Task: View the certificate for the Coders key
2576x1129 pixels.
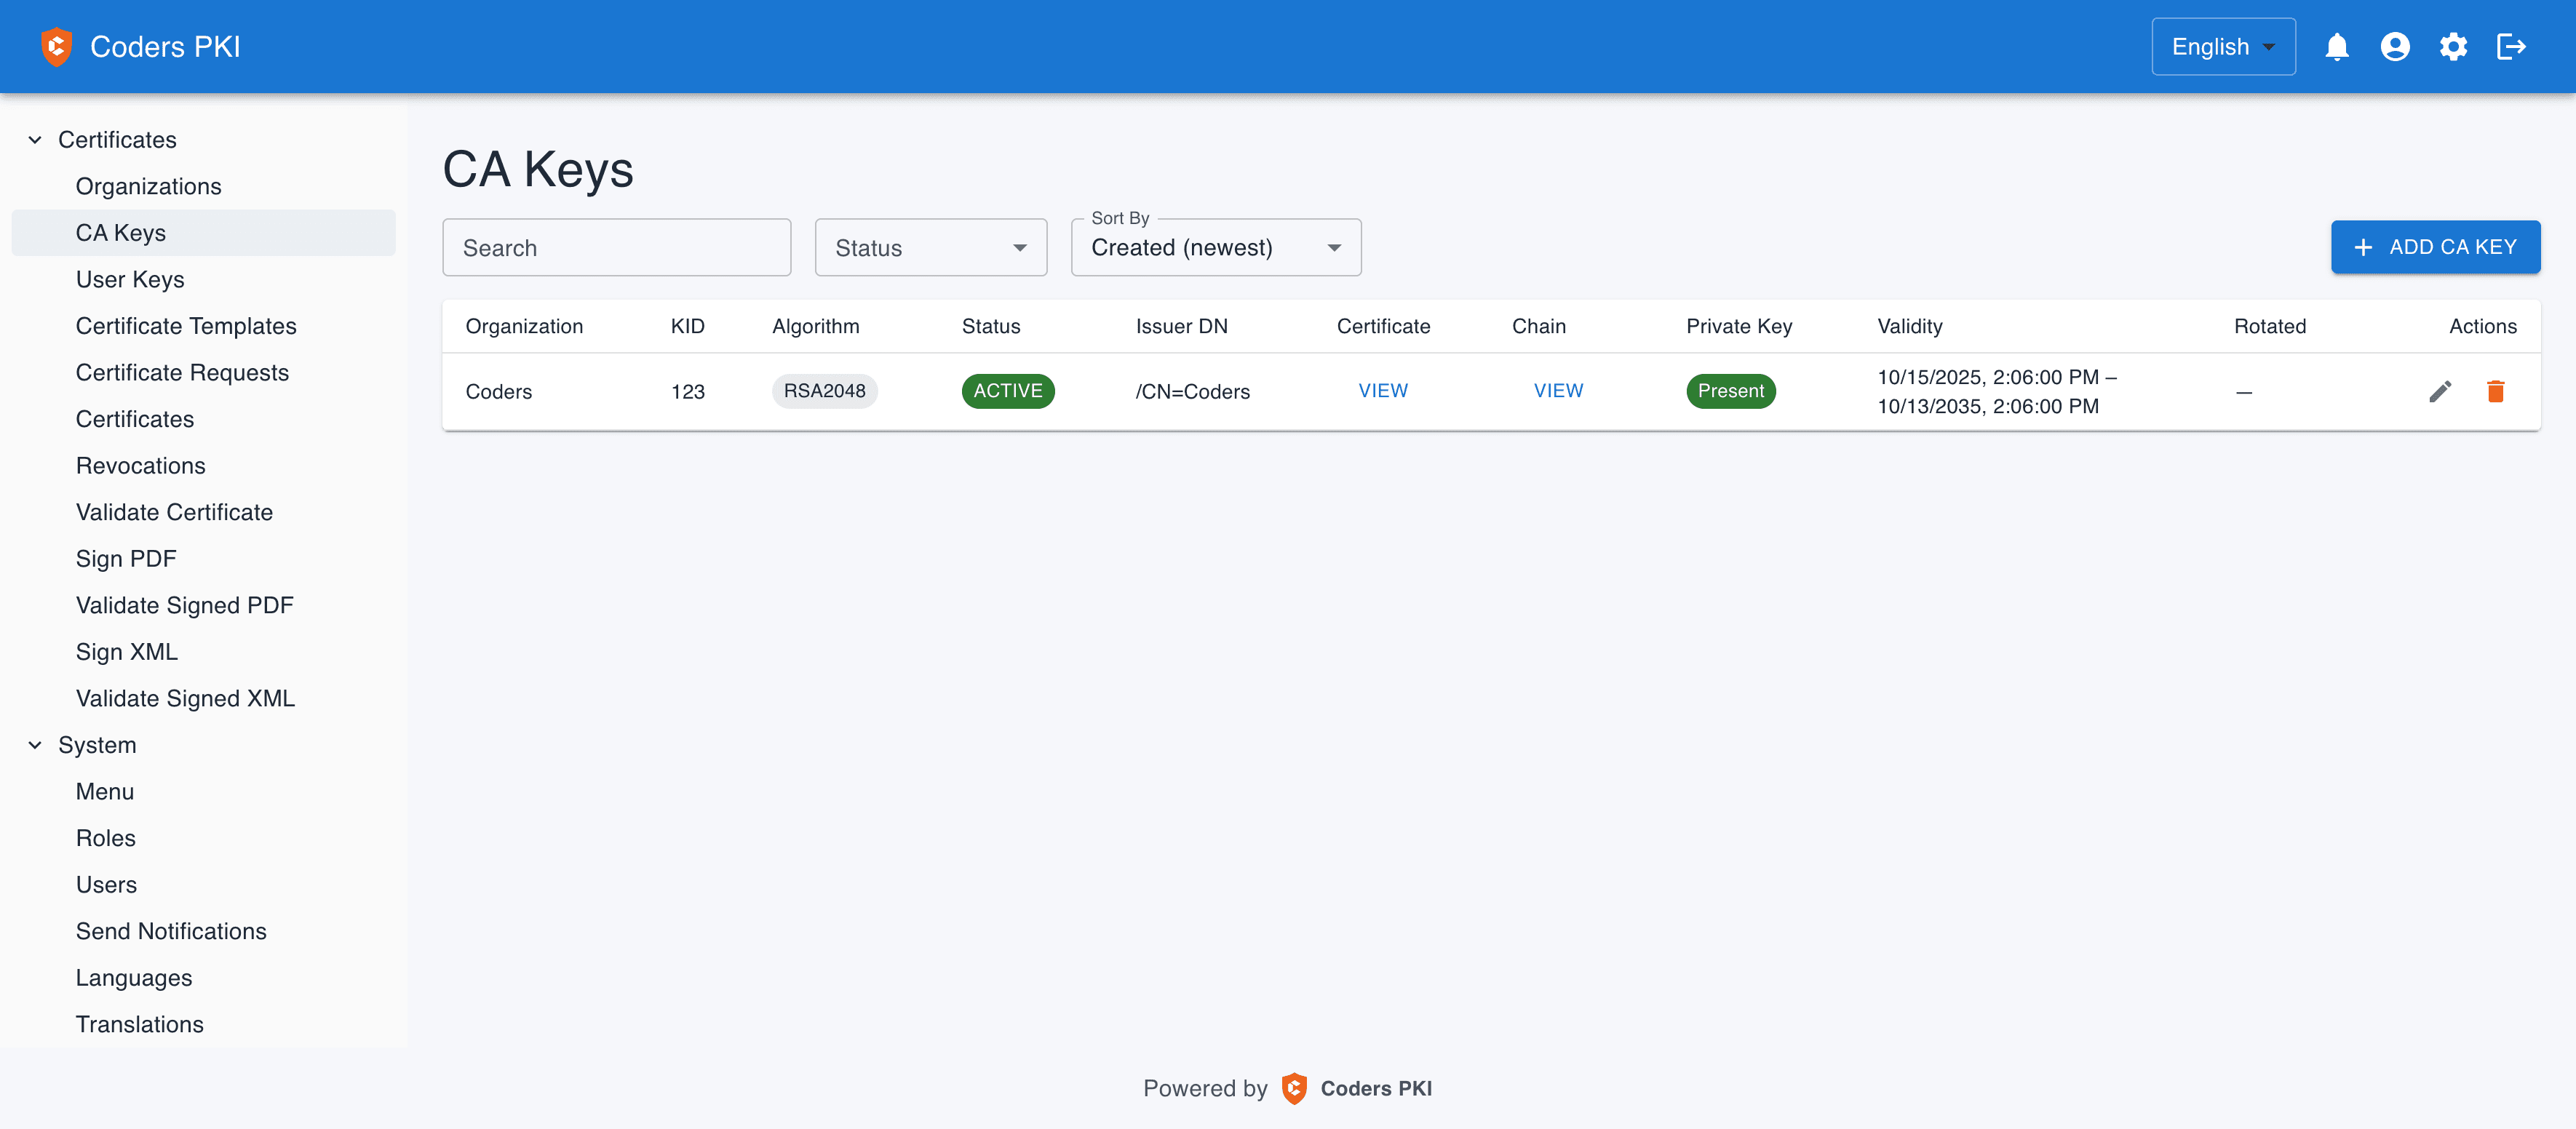Action: tap(1383, 391)
